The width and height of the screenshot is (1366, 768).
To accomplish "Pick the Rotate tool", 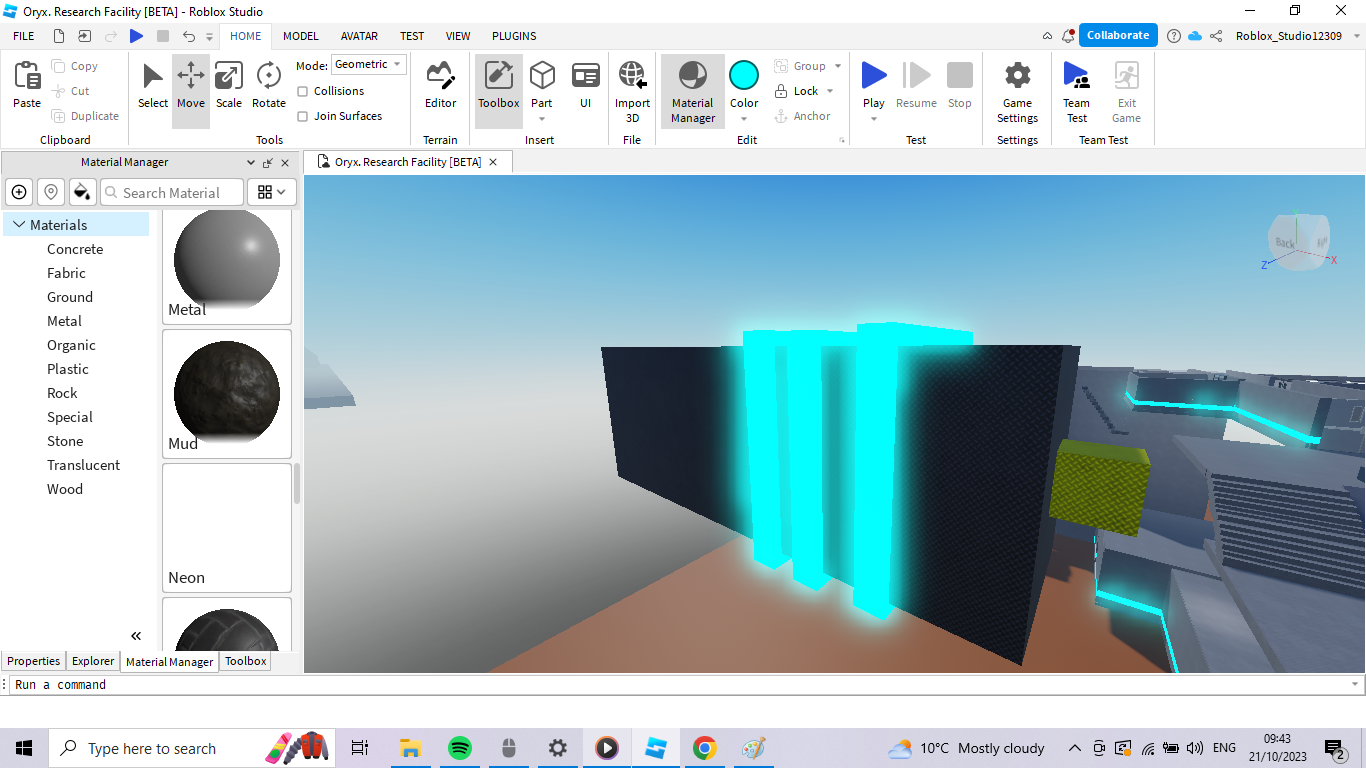I will pyautogui.click(x=269, y=86).
